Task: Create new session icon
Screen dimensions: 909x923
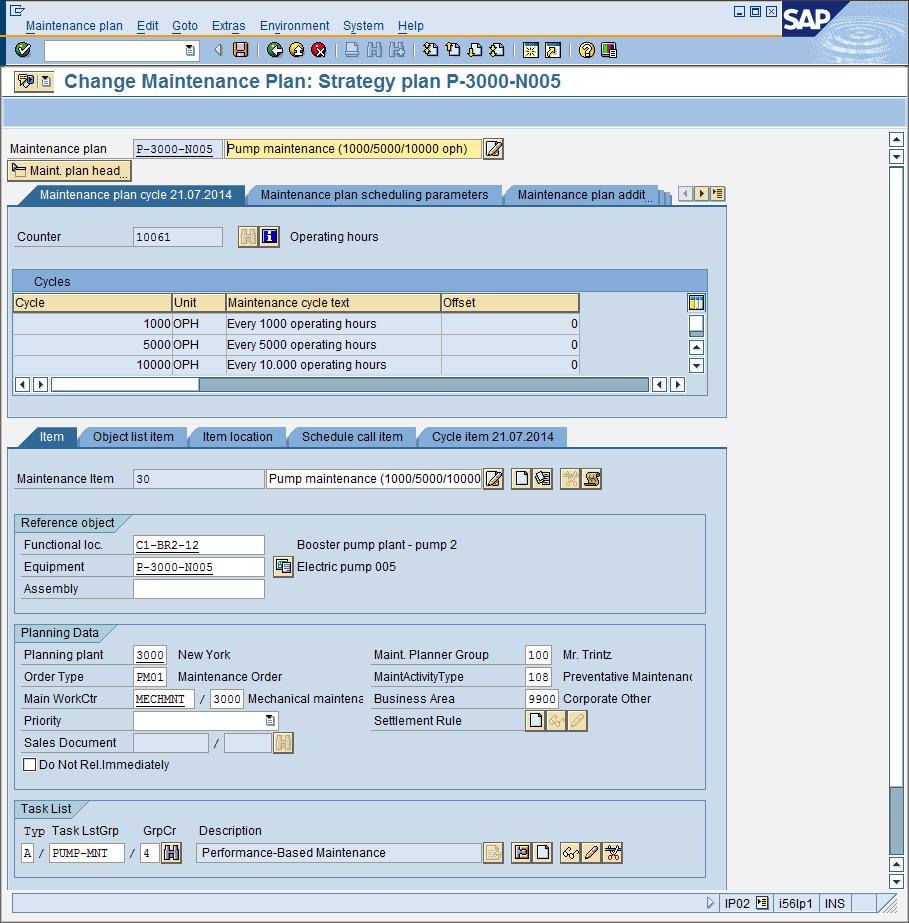Action: pos(530,50)
